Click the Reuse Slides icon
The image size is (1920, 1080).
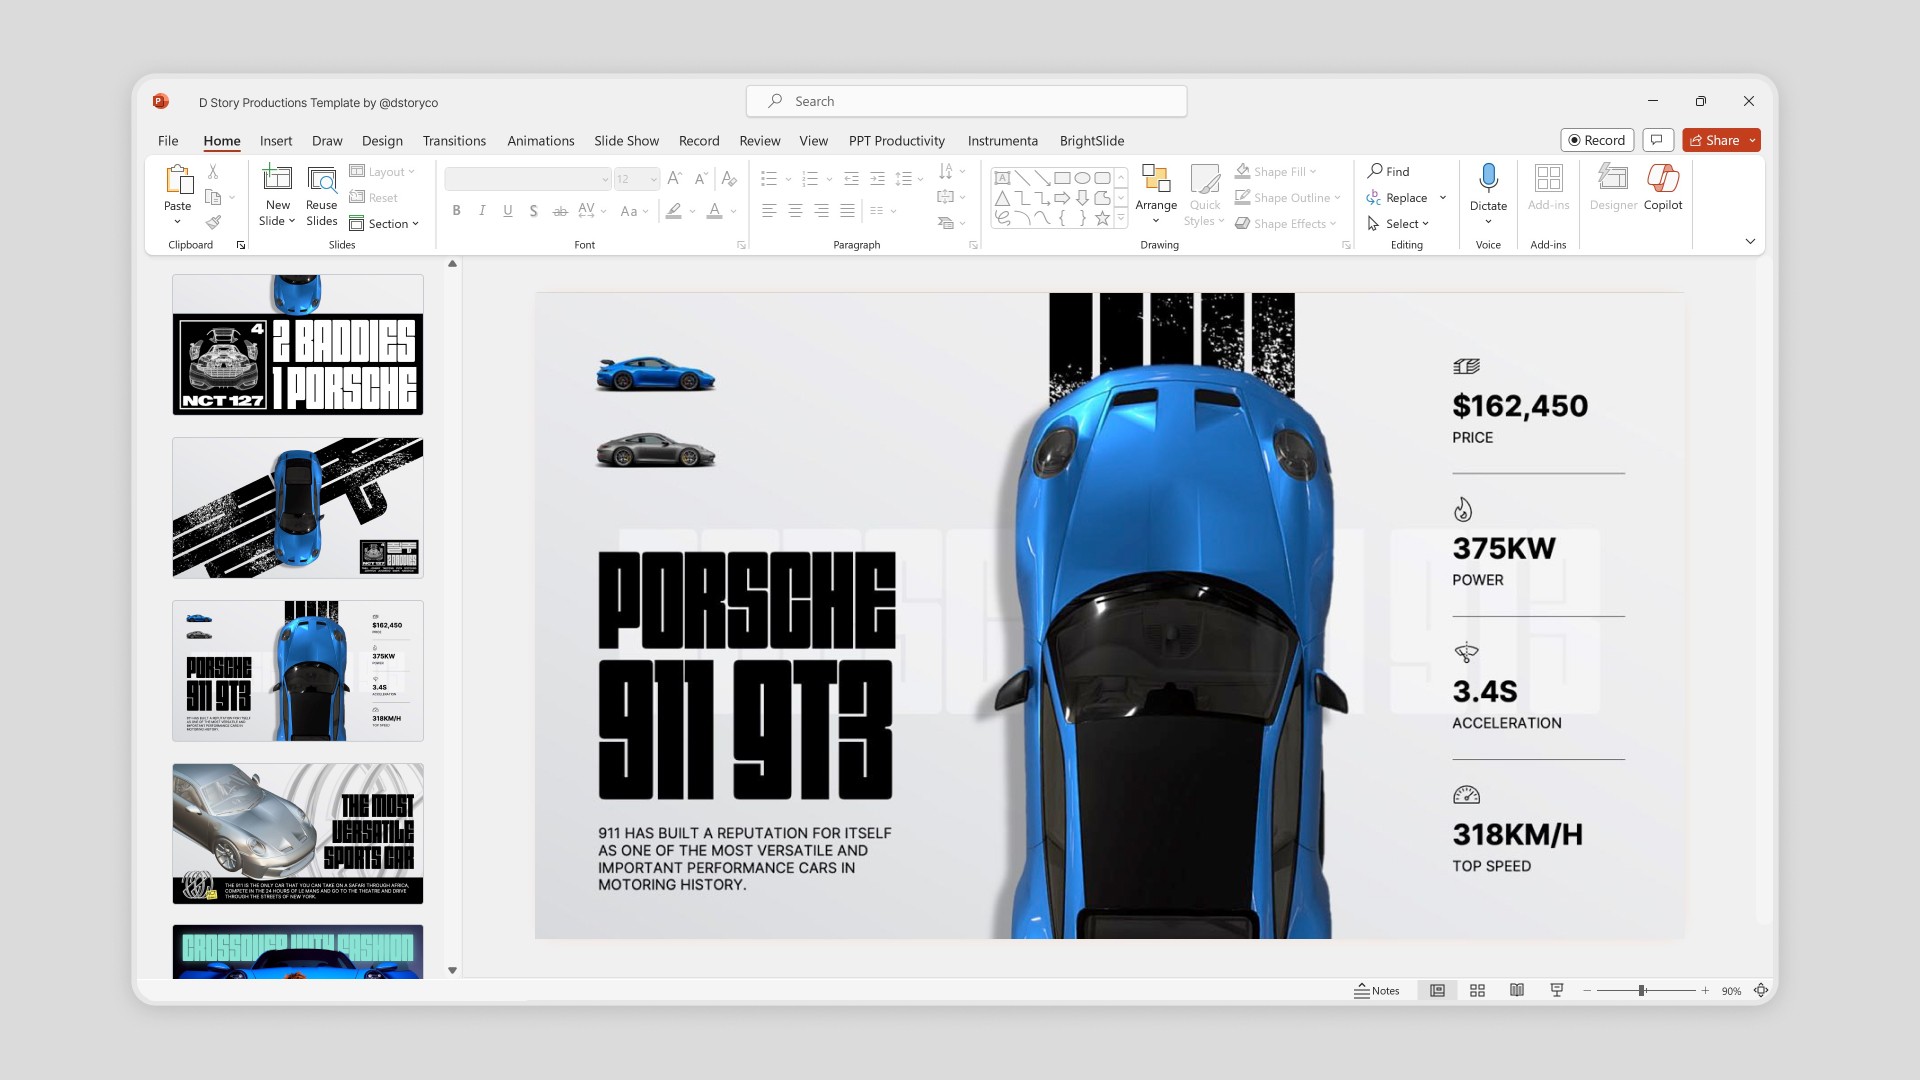pyautogui.click(x=322, y=180)
